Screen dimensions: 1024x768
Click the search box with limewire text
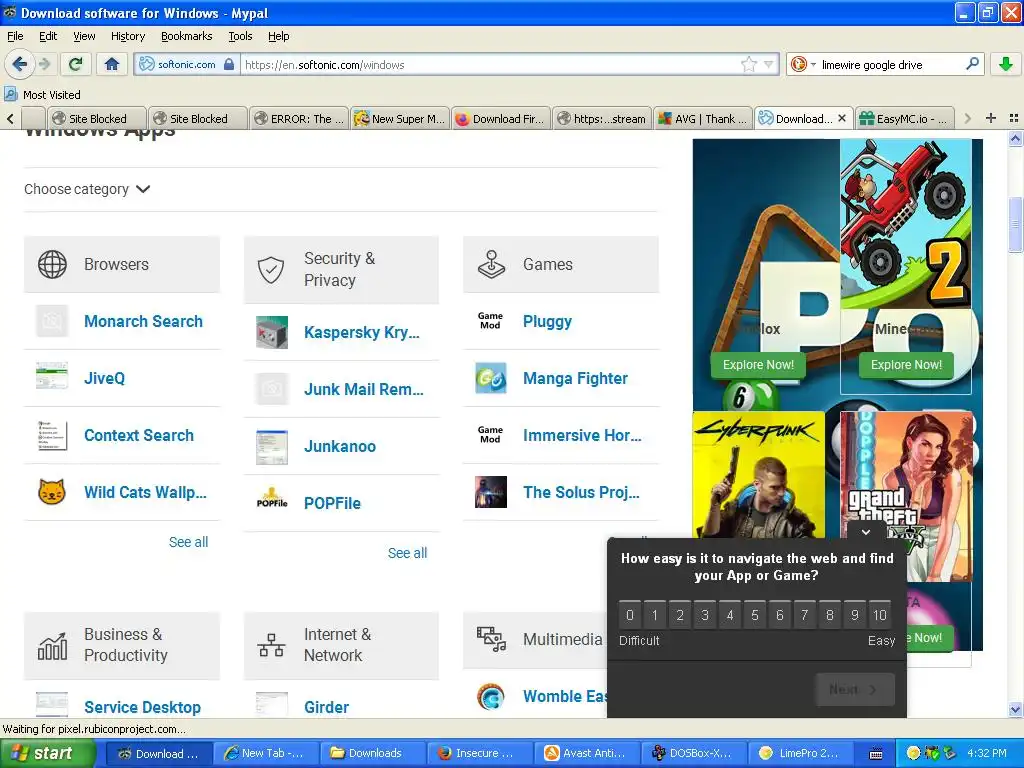click(x=888, y=65)
